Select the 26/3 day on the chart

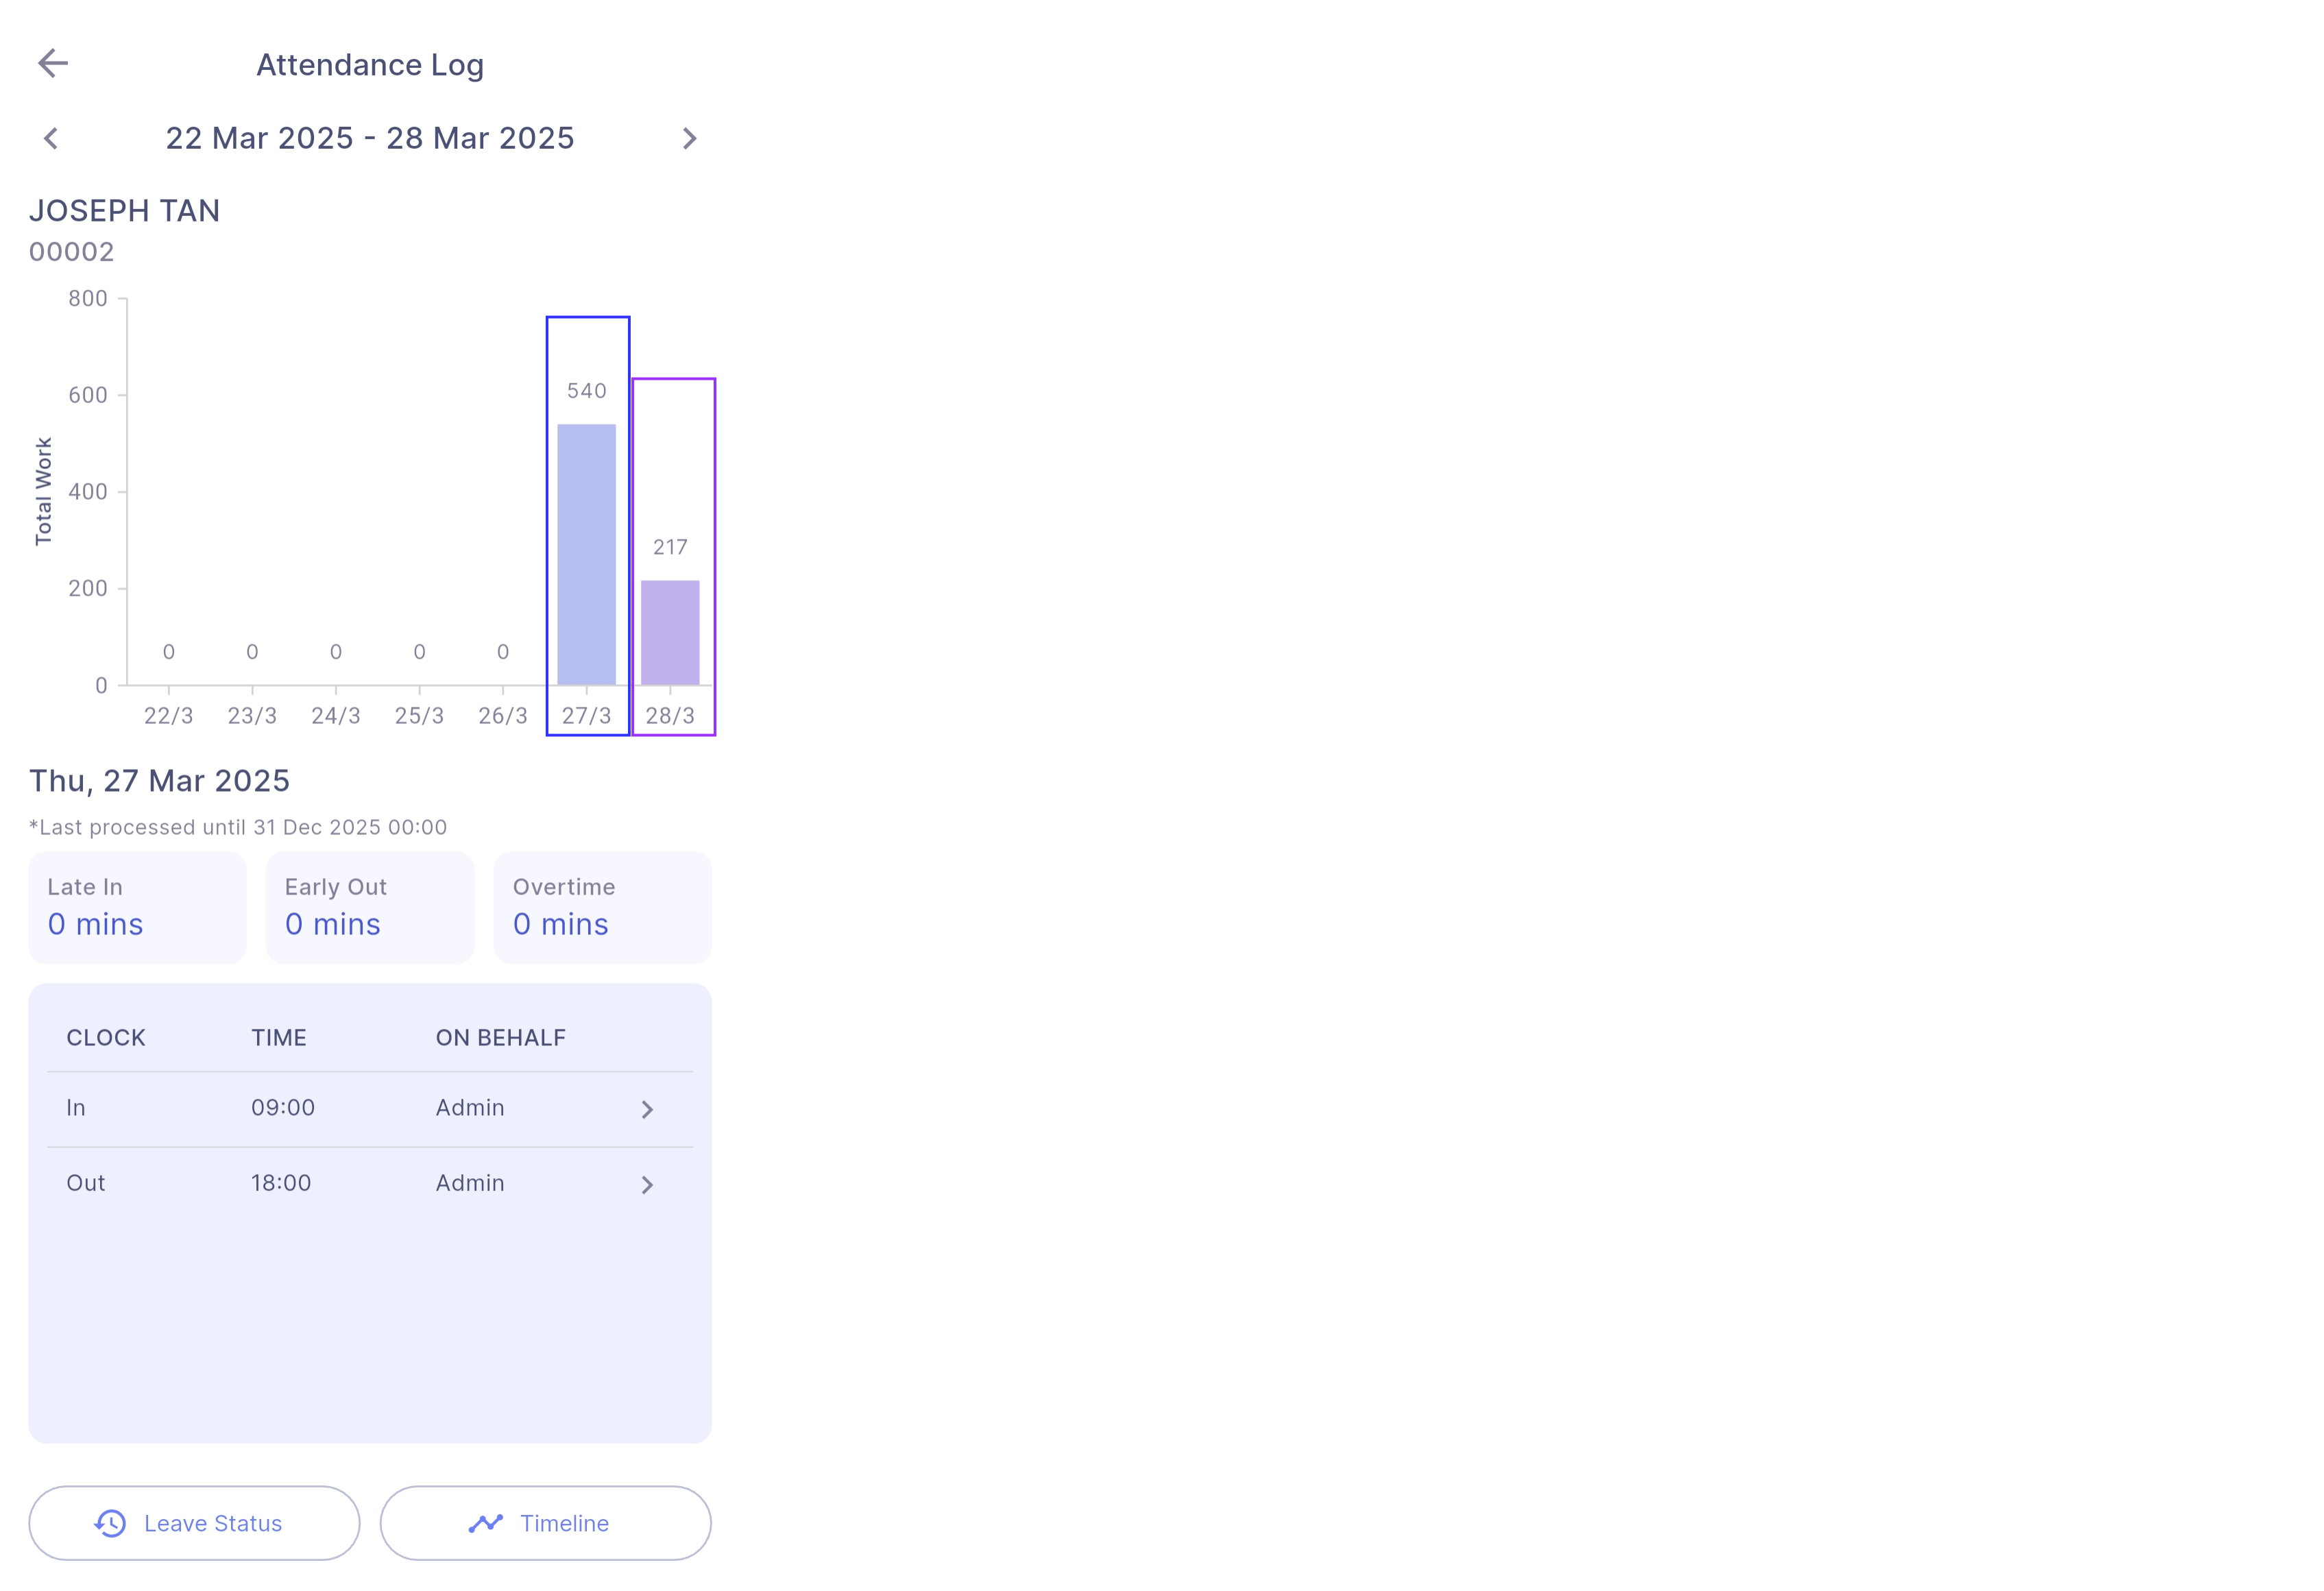503,715
